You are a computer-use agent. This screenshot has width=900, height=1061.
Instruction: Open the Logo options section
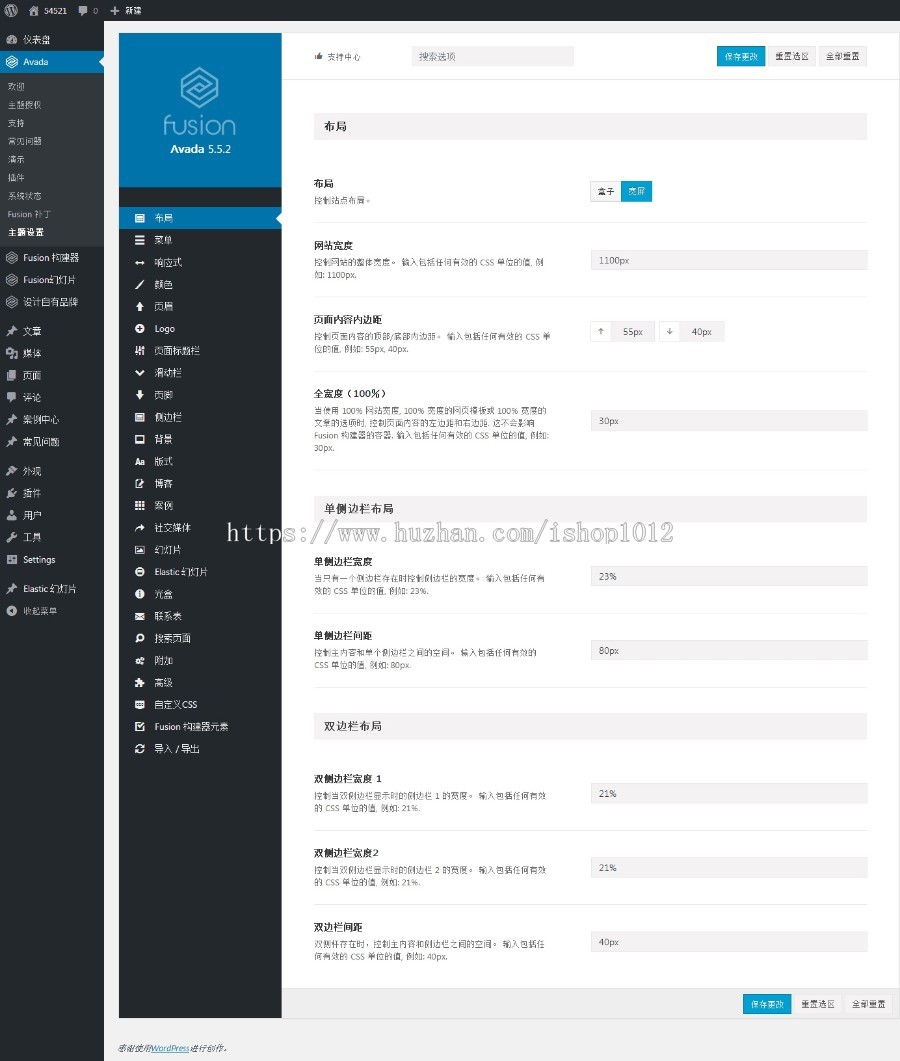200,328
